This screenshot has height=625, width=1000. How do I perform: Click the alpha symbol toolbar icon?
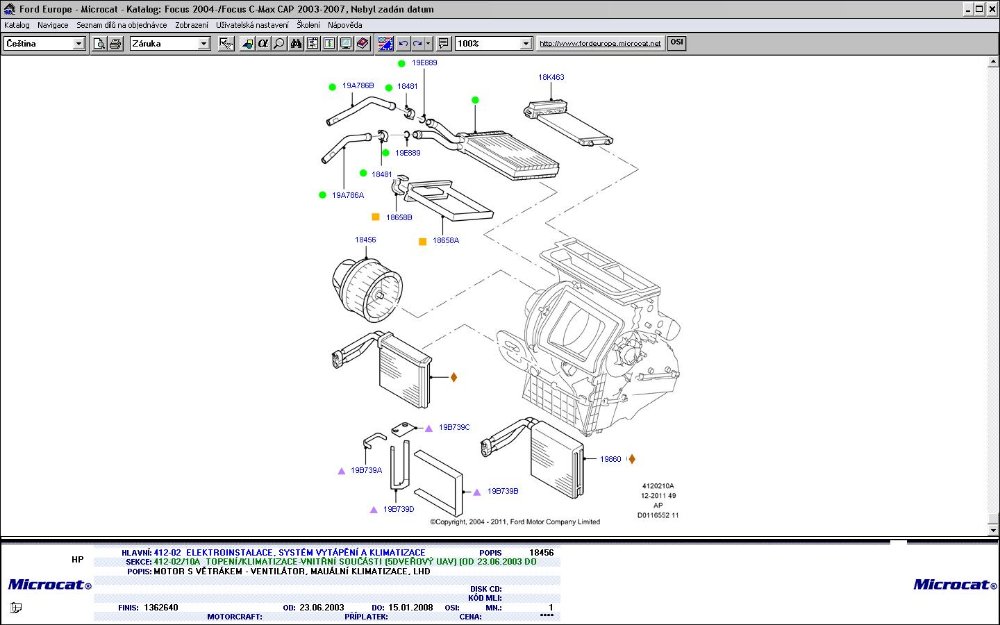point(263,44)
